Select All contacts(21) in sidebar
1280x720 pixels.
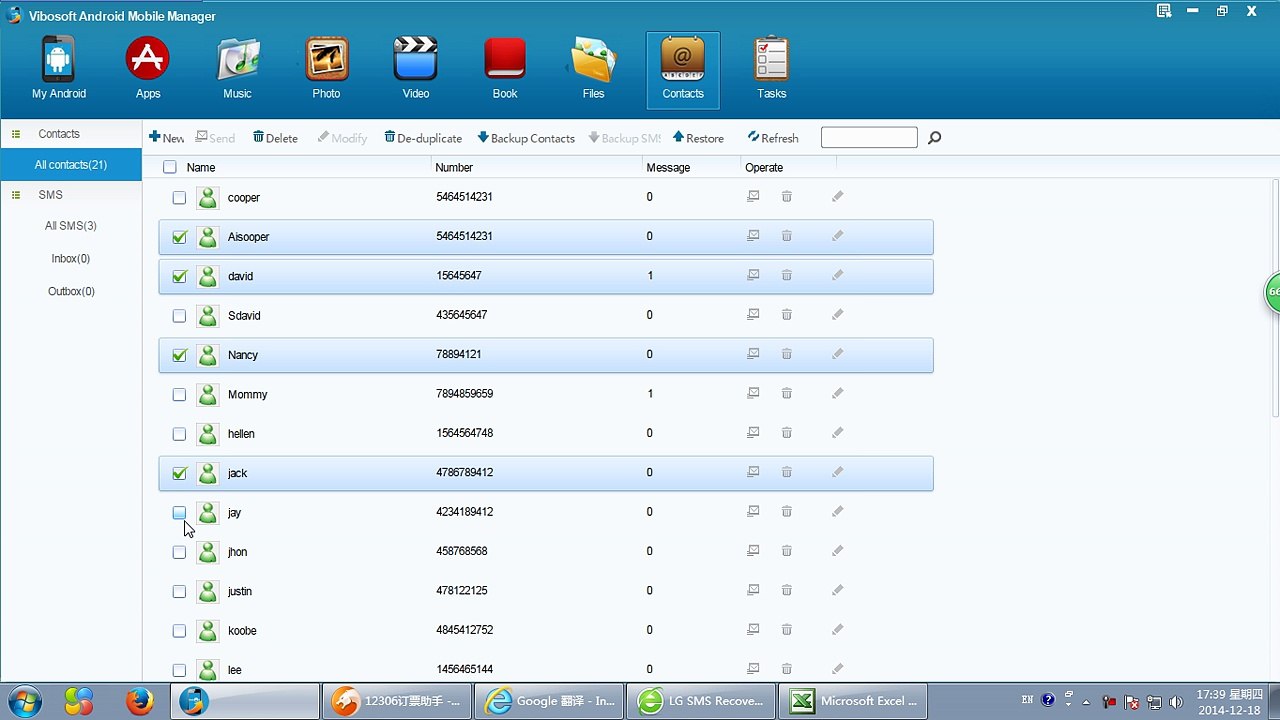pos(71,165)
